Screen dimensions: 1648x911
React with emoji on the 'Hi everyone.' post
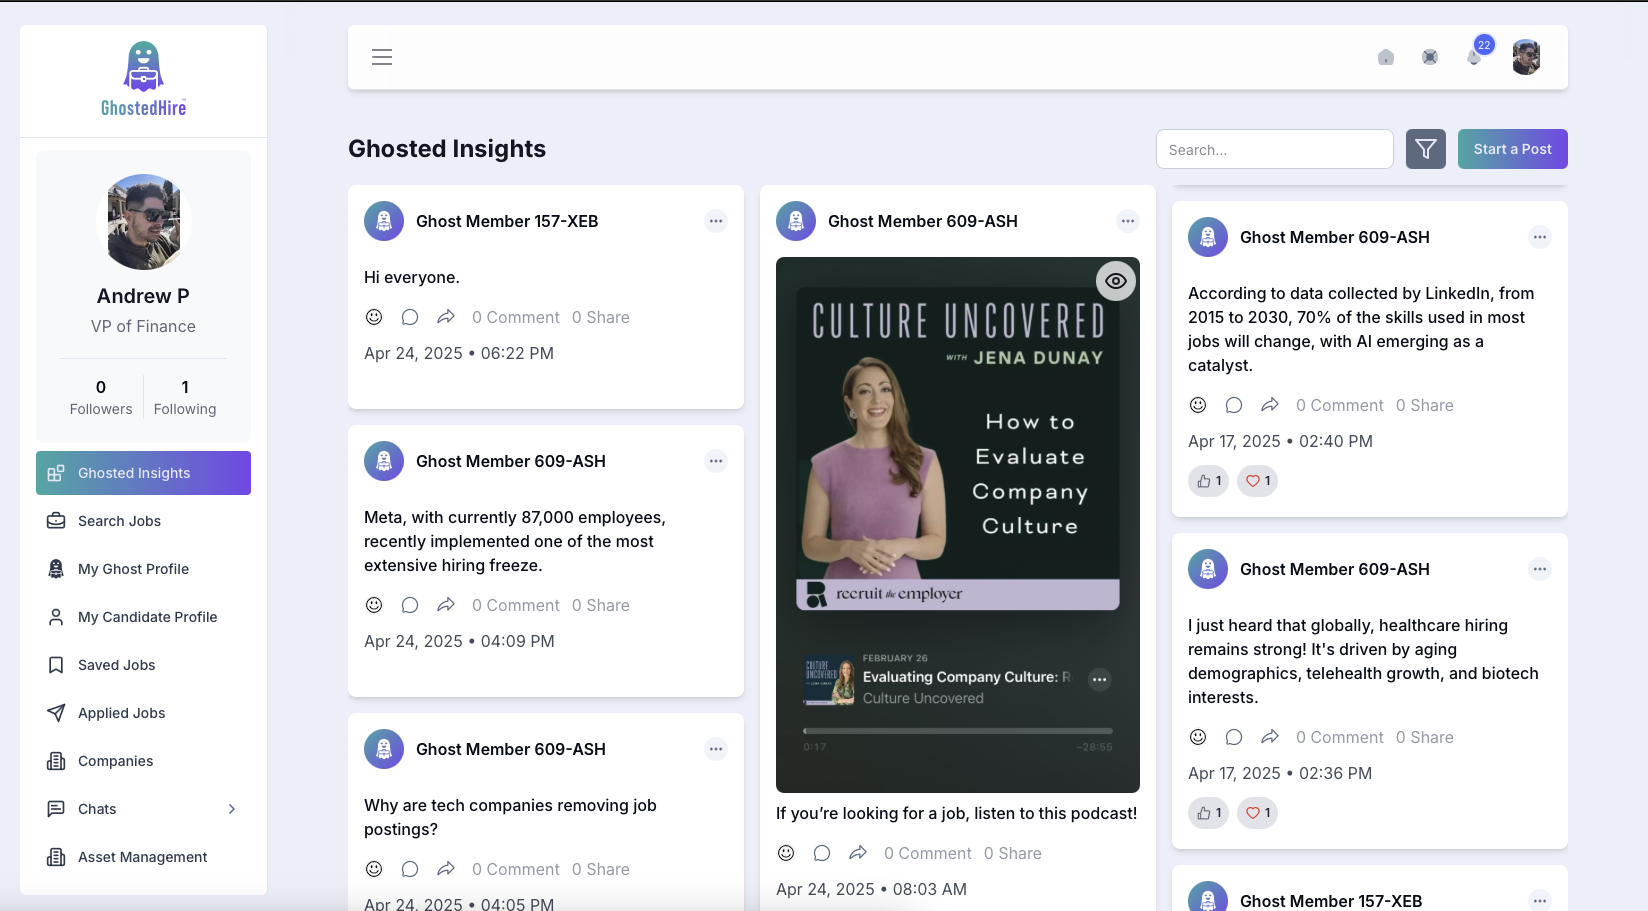click(x=374, y=317)
